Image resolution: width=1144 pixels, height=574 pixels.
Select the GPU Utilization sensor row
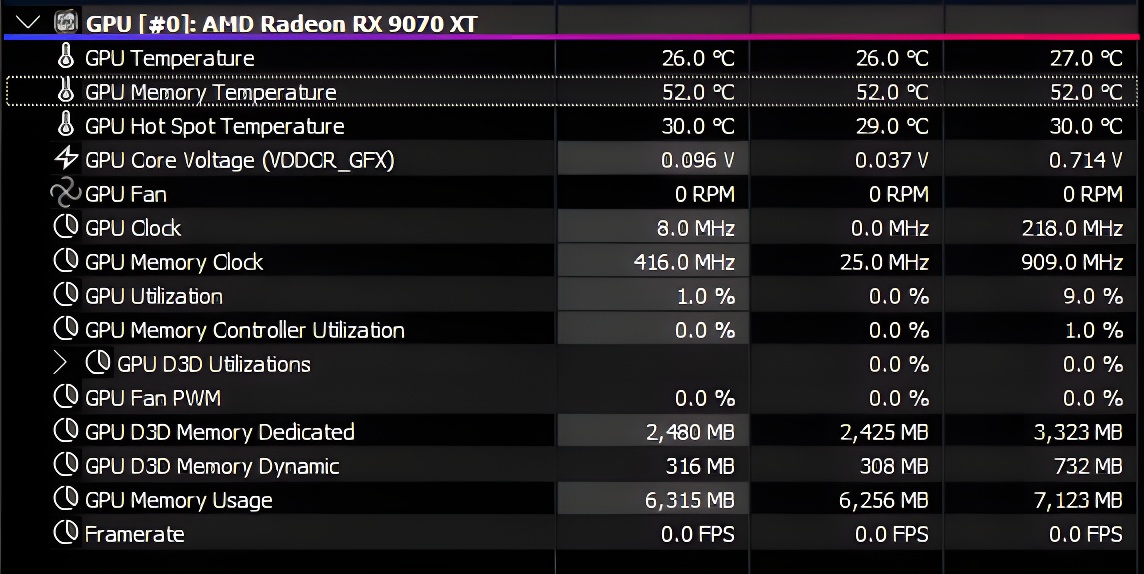572,295
